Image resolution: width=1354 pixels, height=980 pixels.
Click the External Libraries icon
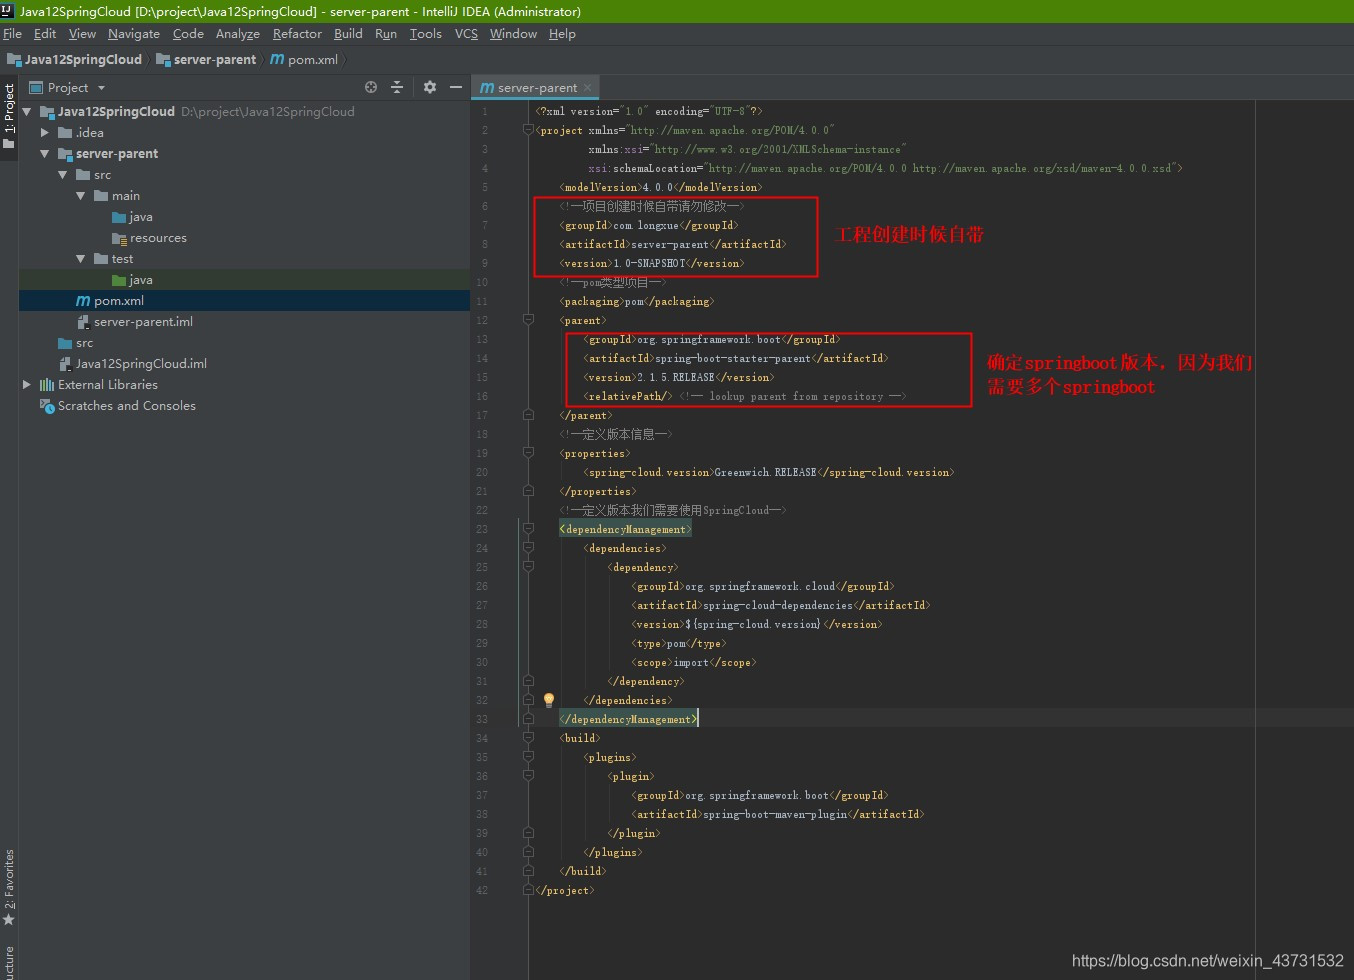coord(47,385)
